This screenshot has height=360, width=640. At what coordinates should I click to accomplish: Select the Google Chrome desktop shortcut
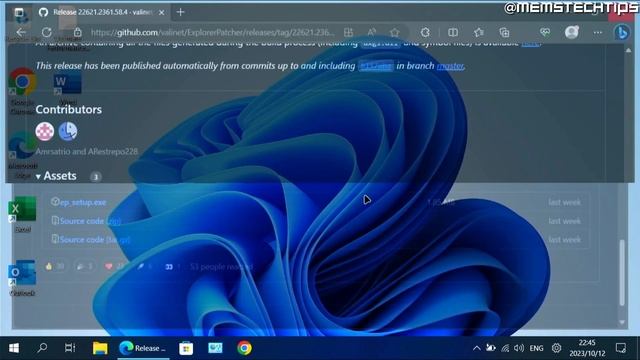pyautogui.click(x=22, y=91)
